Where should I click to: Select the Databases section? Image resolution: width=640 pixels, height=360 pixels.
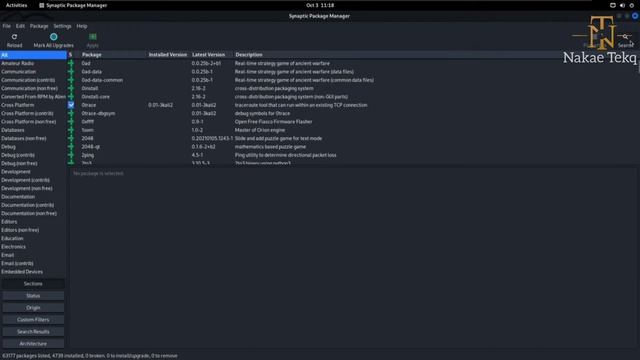[33, 130]
